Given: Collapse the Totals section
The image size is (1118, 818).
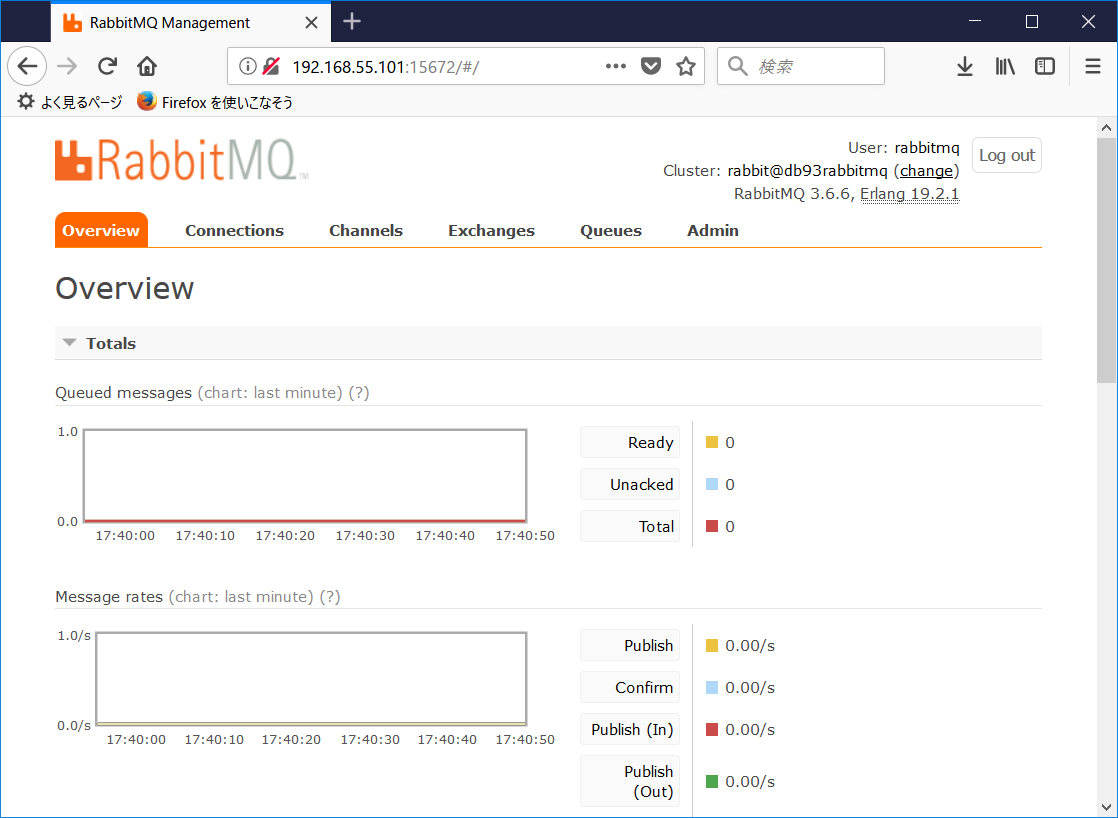Looking at the screenshot, I should (68, 342).
